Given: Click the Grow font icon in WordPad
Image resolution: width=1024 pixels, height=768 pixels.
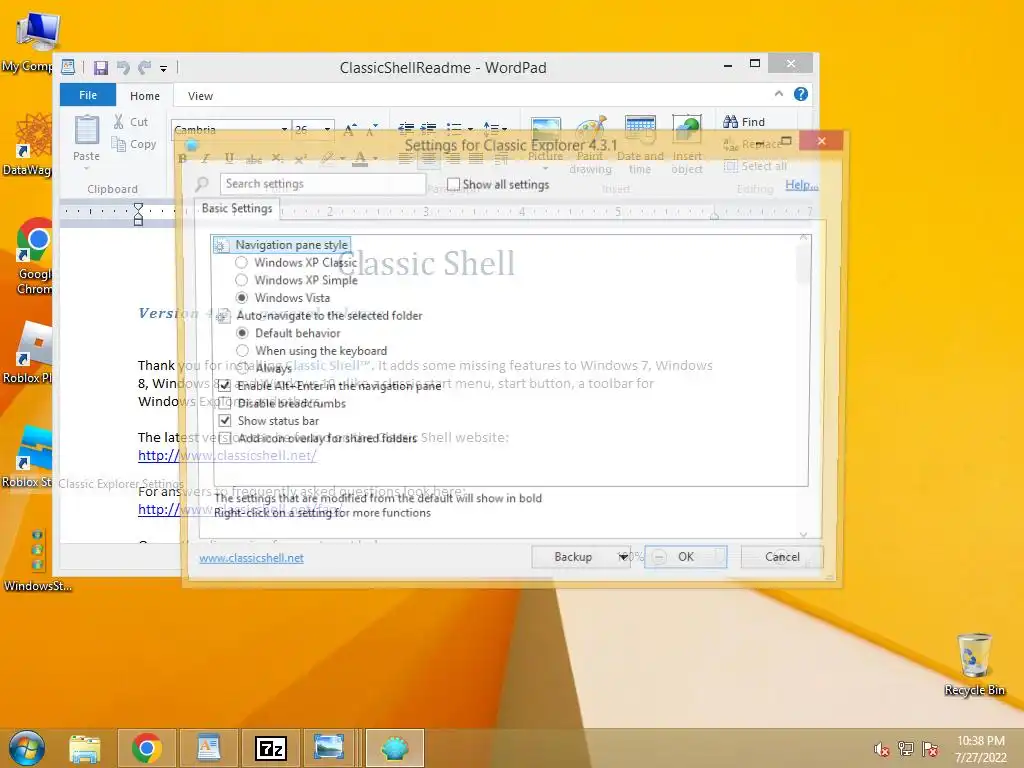Looking at the screenshot, I should click(x=349, y=129).
